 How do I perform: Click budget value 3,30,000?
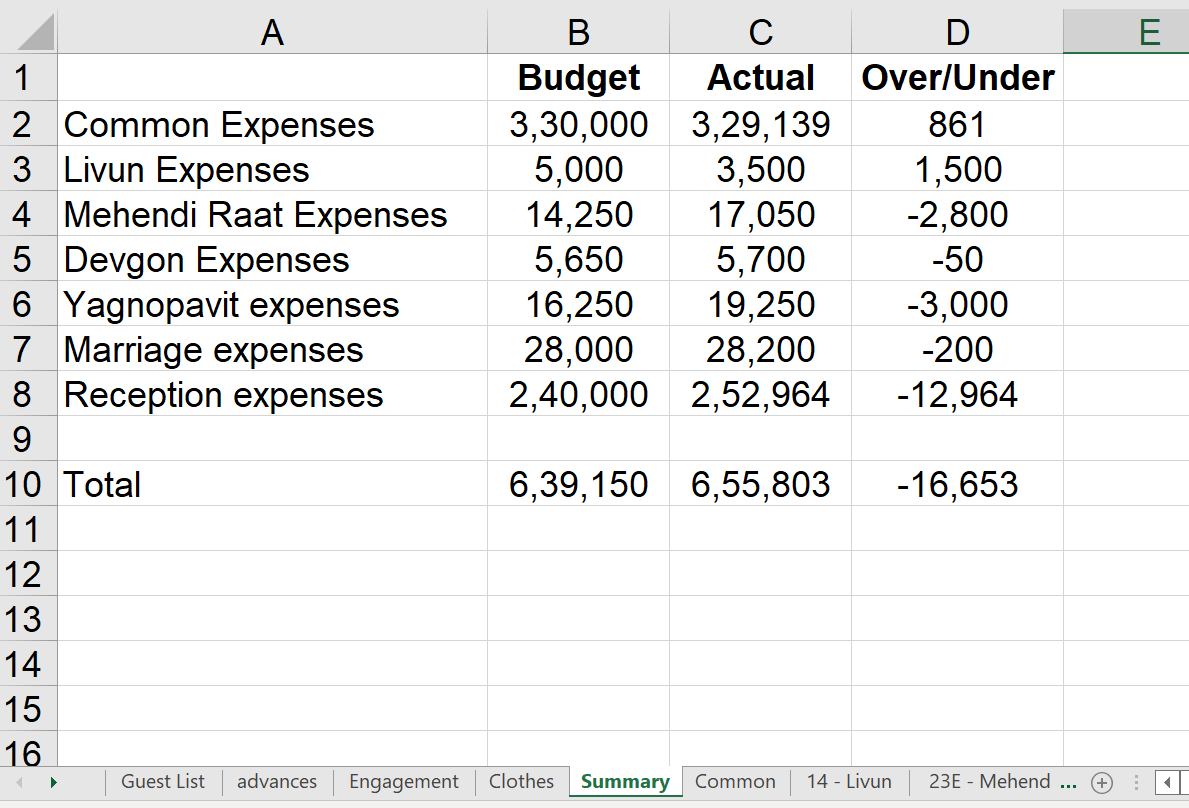point(579,124)
